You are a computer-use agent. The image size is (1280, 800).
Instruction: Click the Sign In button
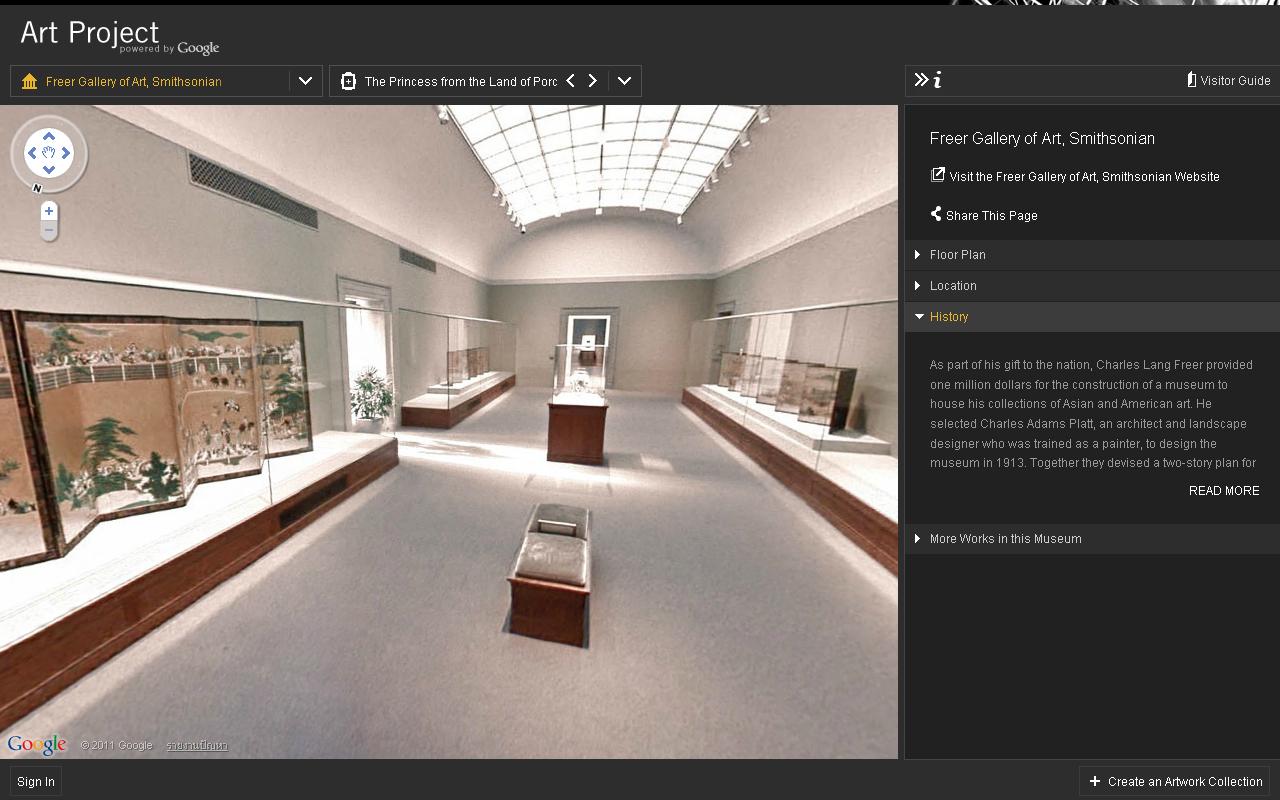coord(36,782)
